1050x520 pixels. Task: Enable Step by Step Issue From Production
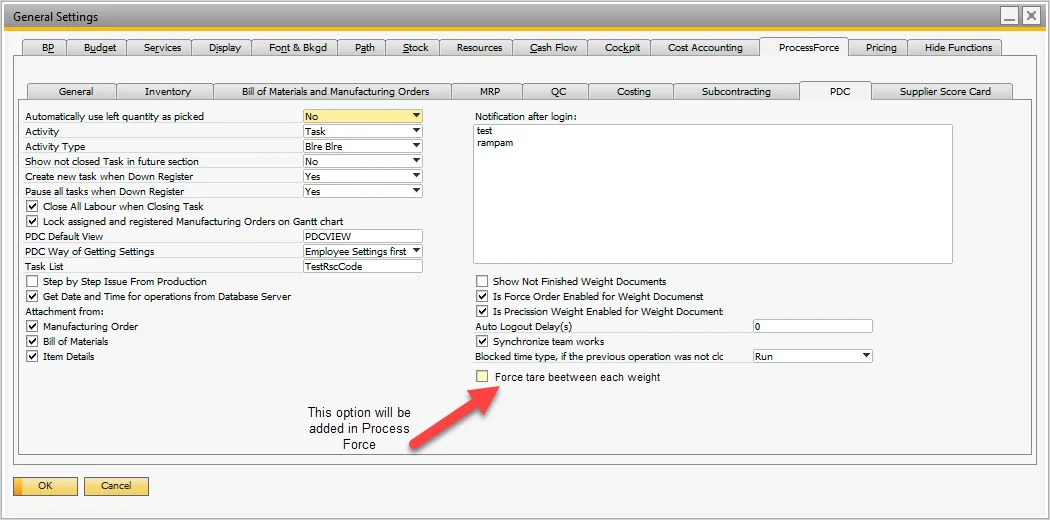point(32,282)
